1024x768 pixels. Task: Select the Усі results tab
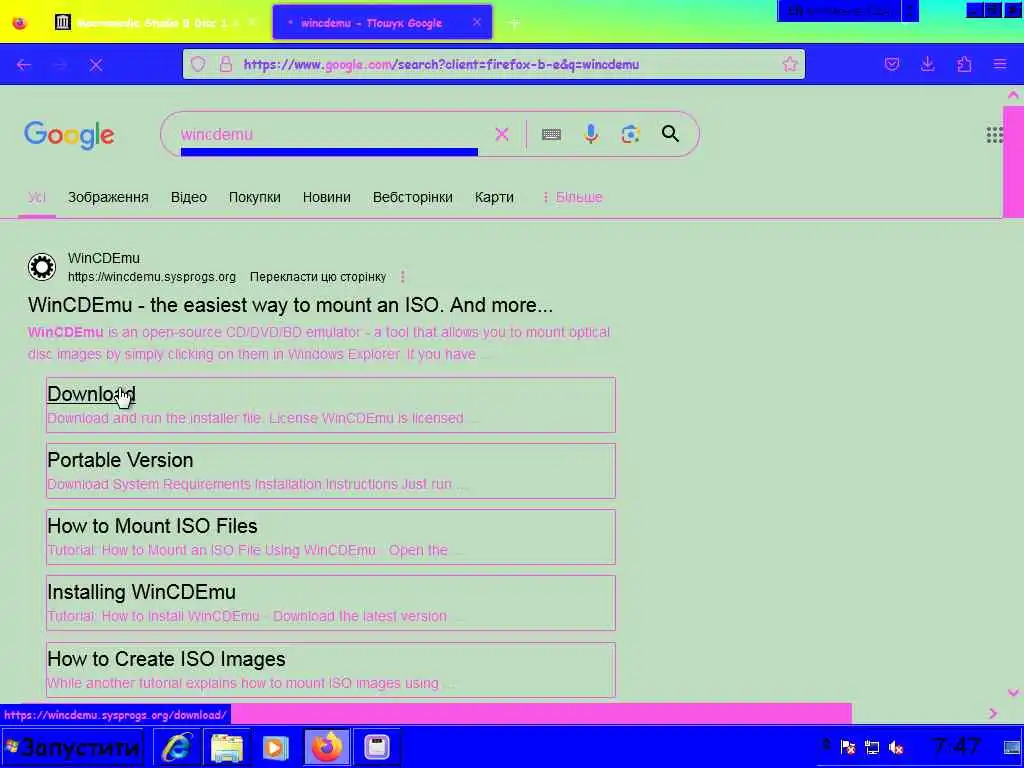(37, 197)
